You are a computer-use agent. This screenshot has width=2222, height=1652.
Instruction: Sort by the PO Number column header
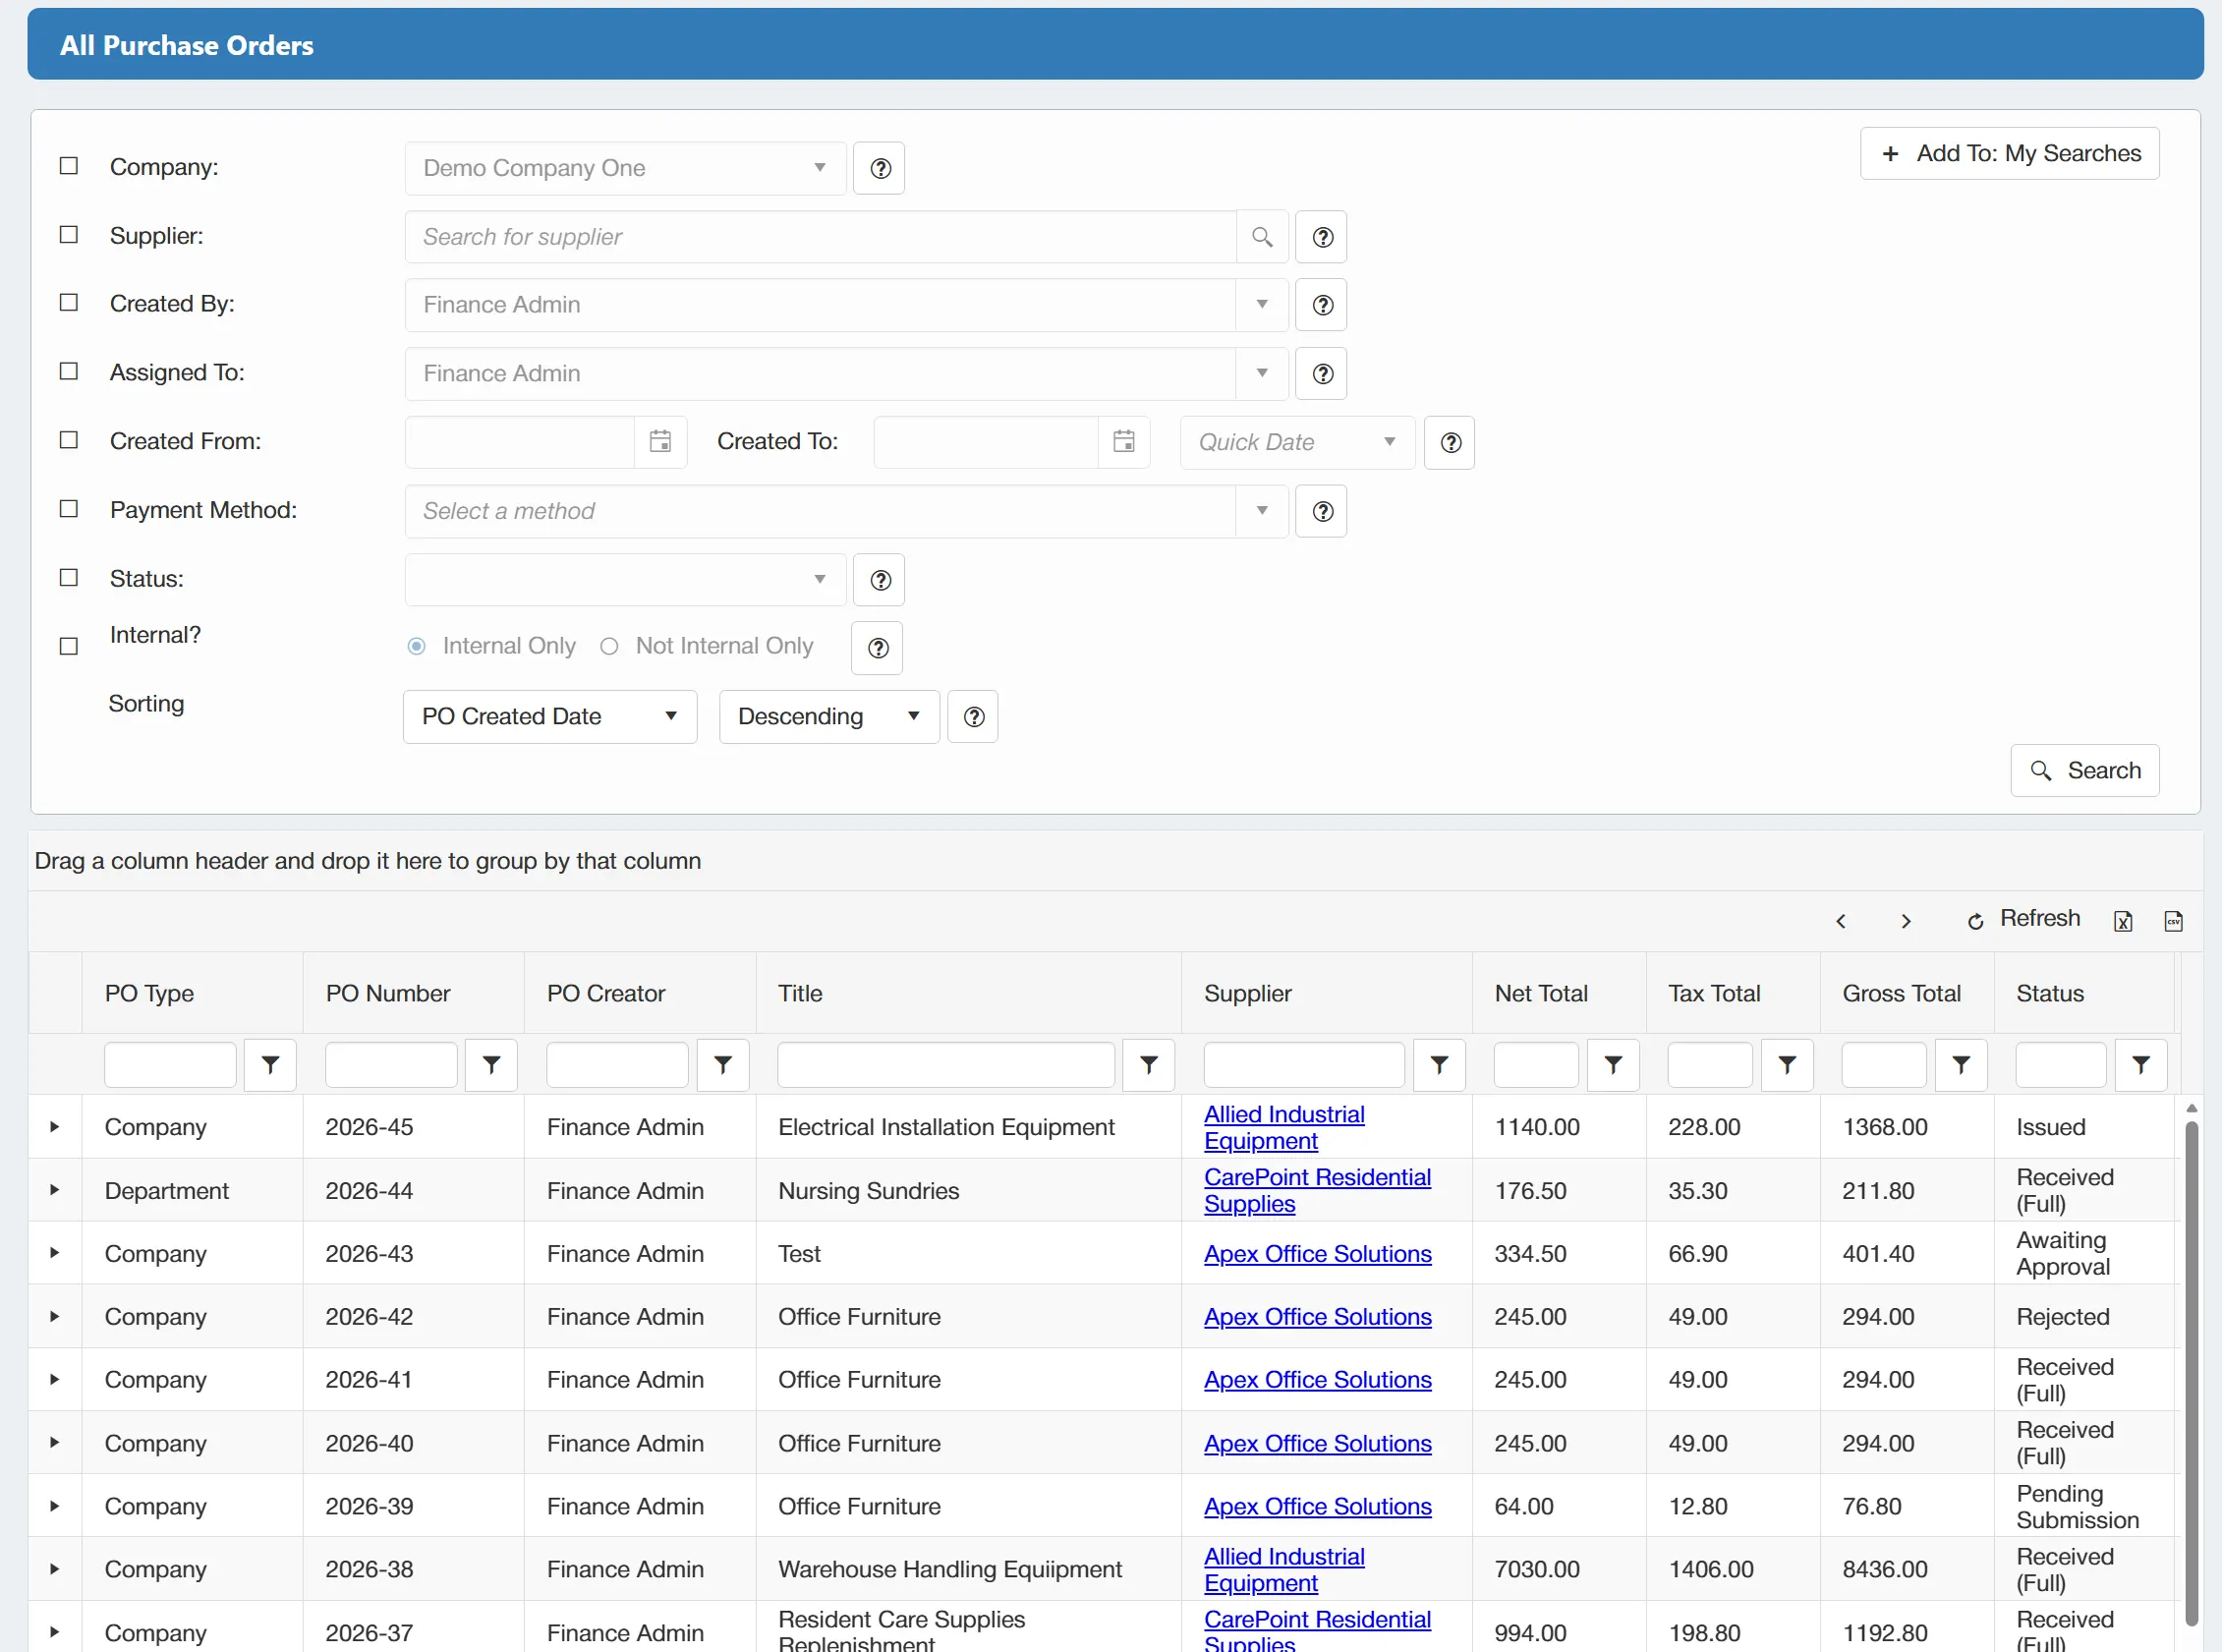pyautogui.click(x=388, y=994)
